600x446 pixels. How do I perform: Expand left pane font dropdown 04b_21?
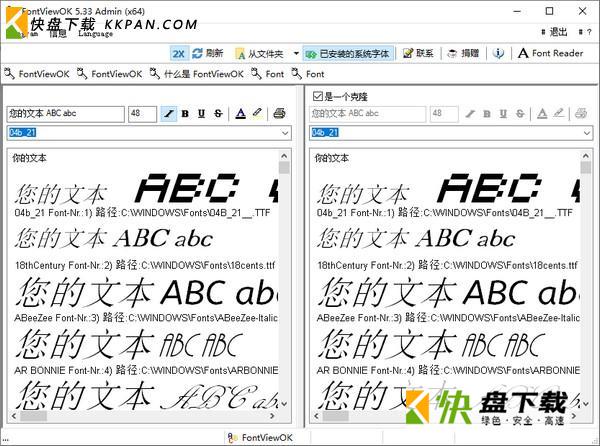pyautogui.click(x=285, y=133)
